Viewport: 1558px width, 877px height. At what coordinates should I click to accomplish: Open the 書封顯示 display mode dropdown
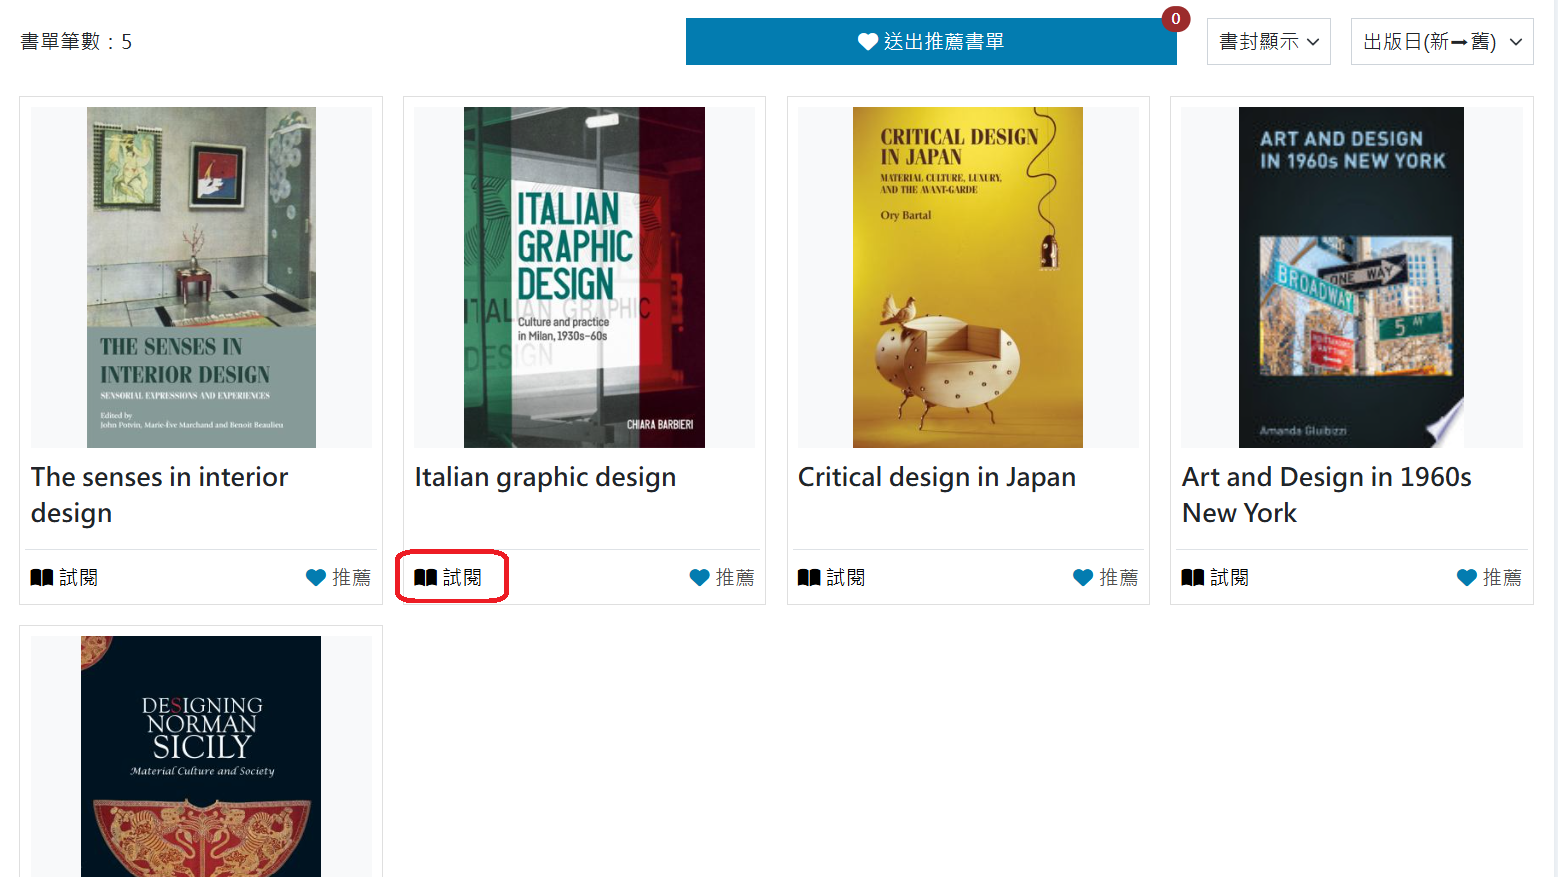pos(1268,42)
